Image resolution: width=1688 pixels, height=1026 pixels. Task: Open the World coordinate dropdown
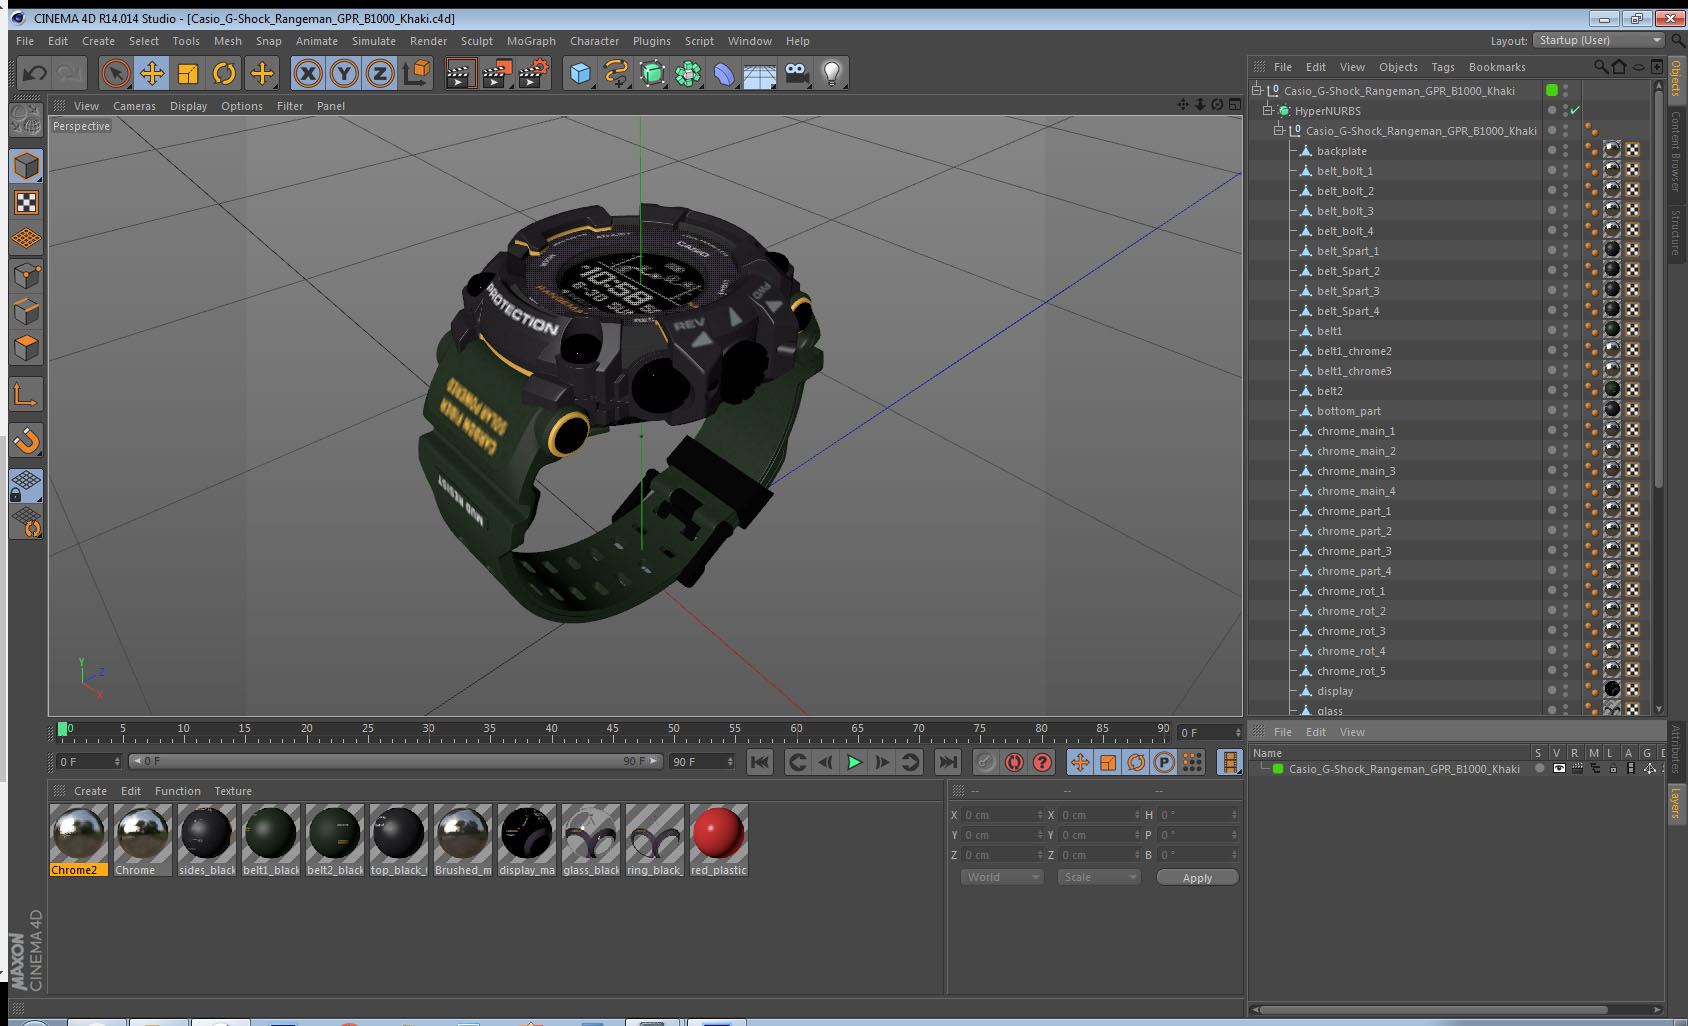pos(1002,877)
